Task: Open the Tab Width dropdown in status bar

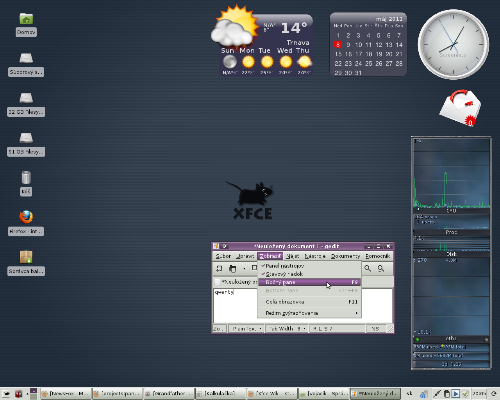Action: tap(287, 329)
